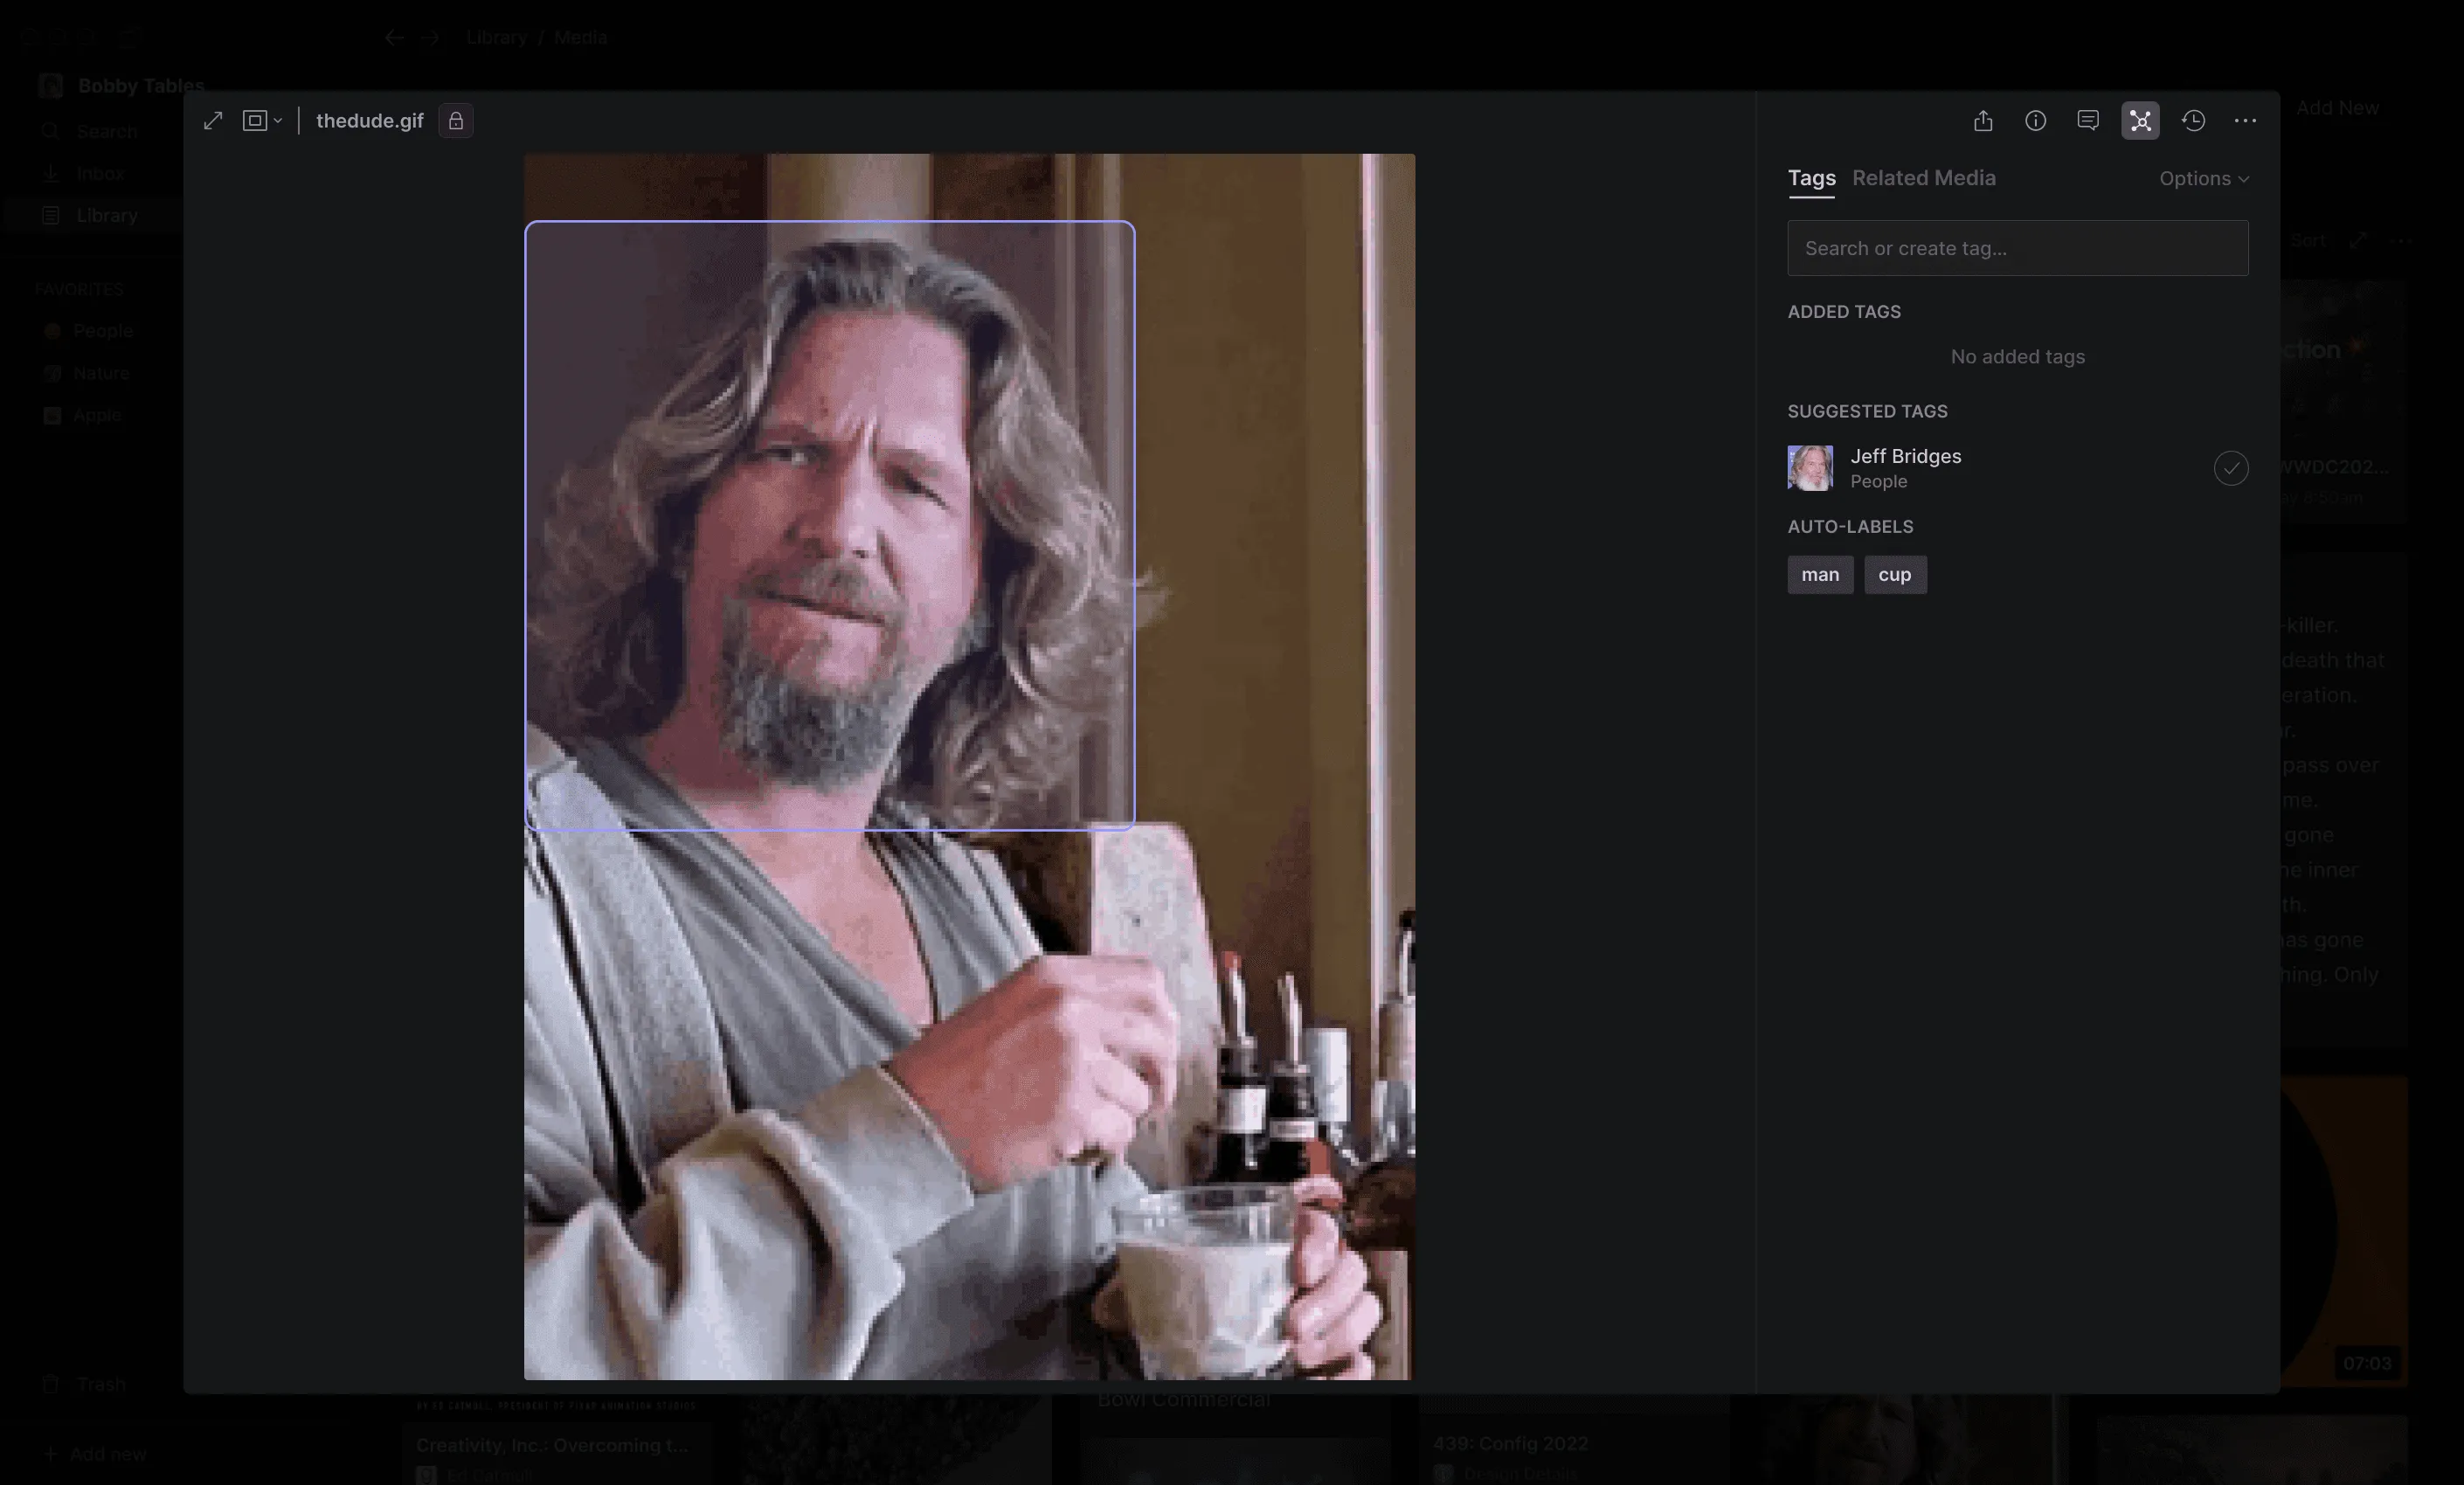Open the comments panel icon
Image resolution: width=2464 pixels, height=1485 pixels.
2088,121
